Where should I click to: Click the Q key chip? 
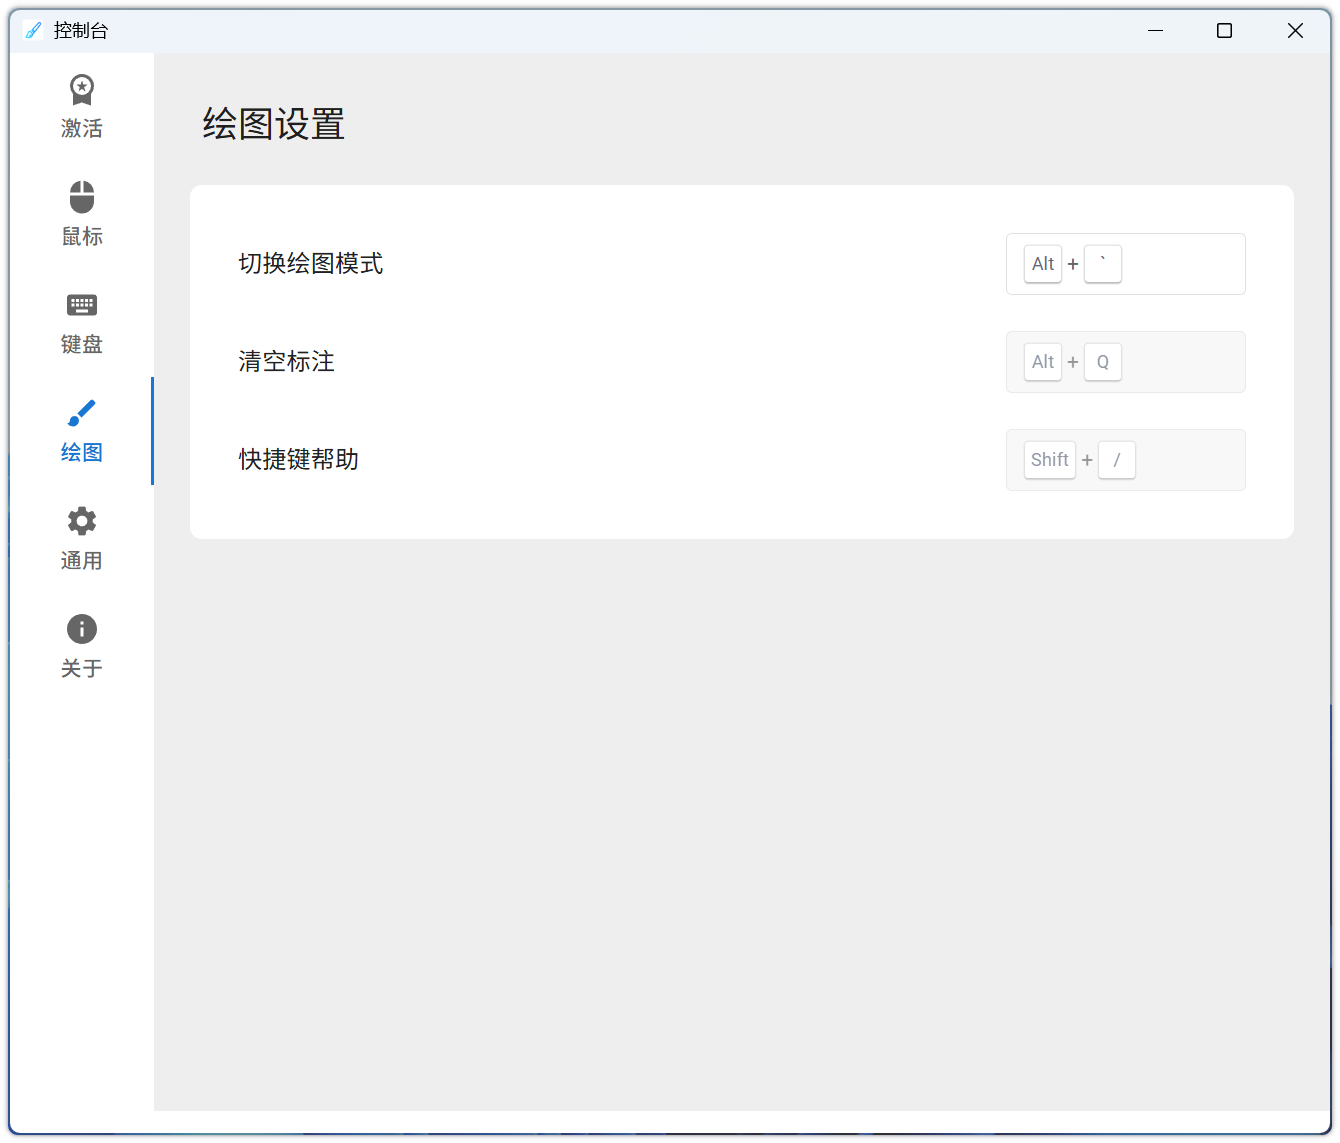pos(1102,362)
